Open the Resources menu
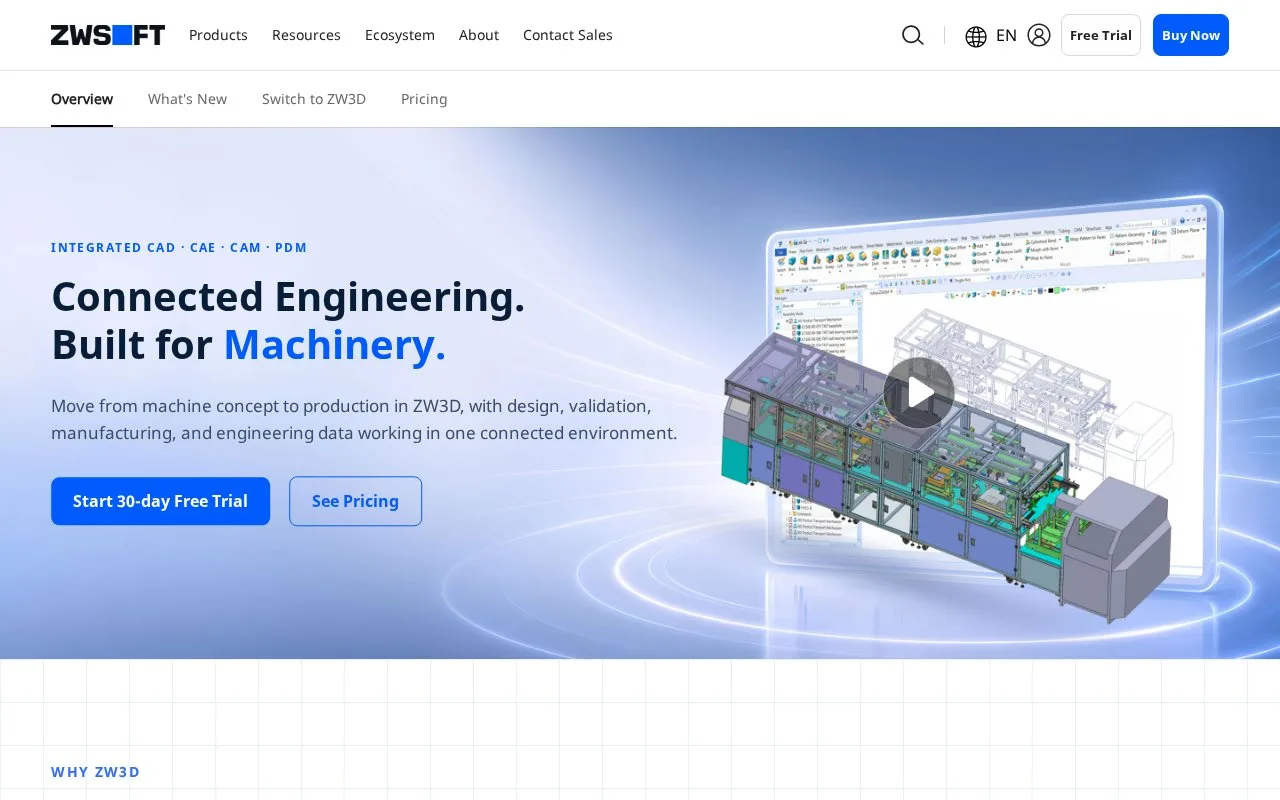This screenshot has height=800, width=1280. pyautogui.click(x=306, y=35)
